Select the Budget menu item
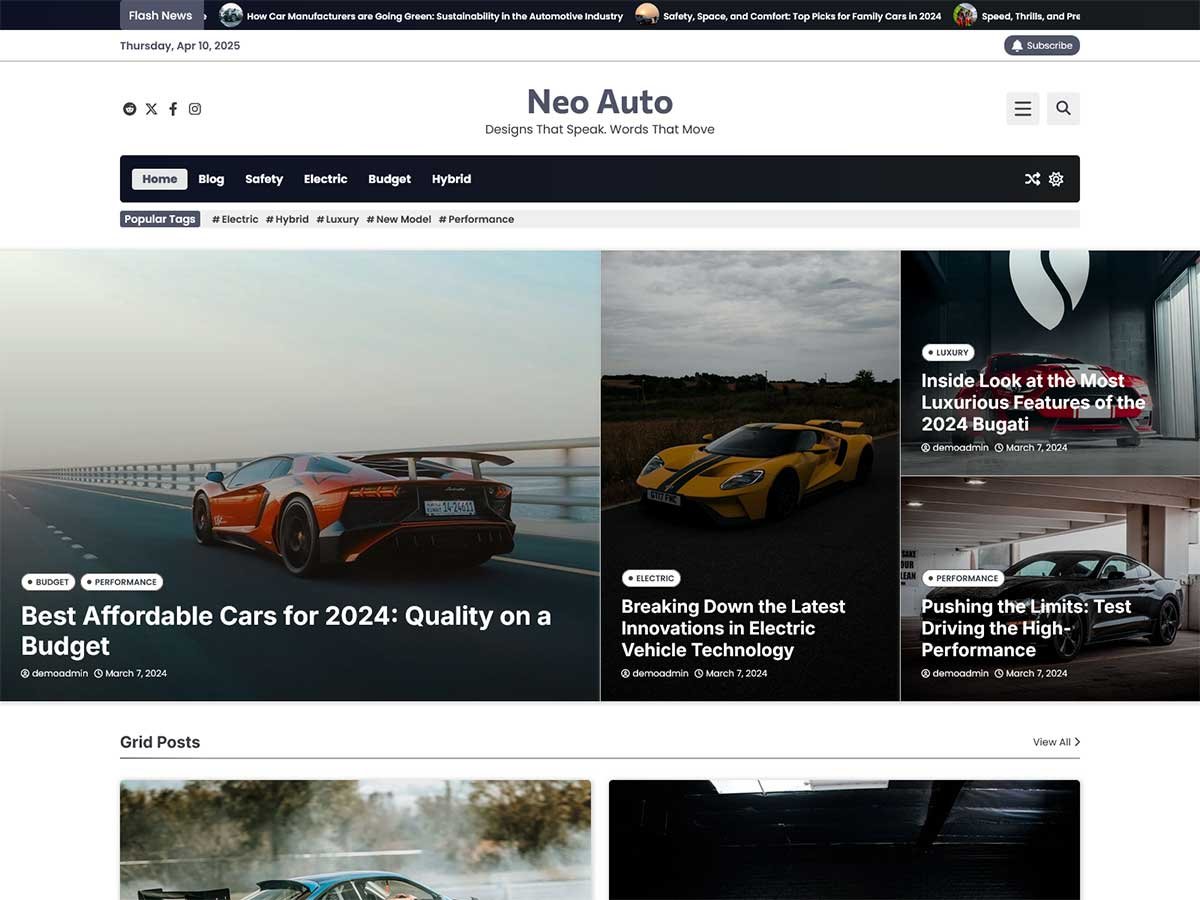 [390, 179]
